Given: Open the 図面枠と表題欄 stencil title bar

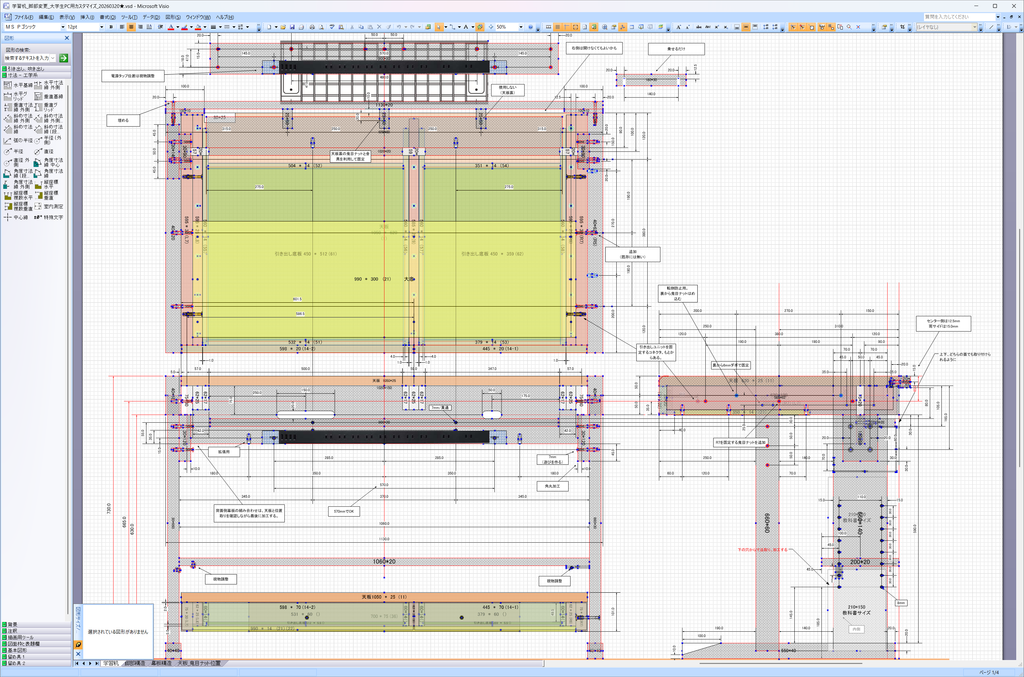Looking at the screenshot, I should pos(36,644).
